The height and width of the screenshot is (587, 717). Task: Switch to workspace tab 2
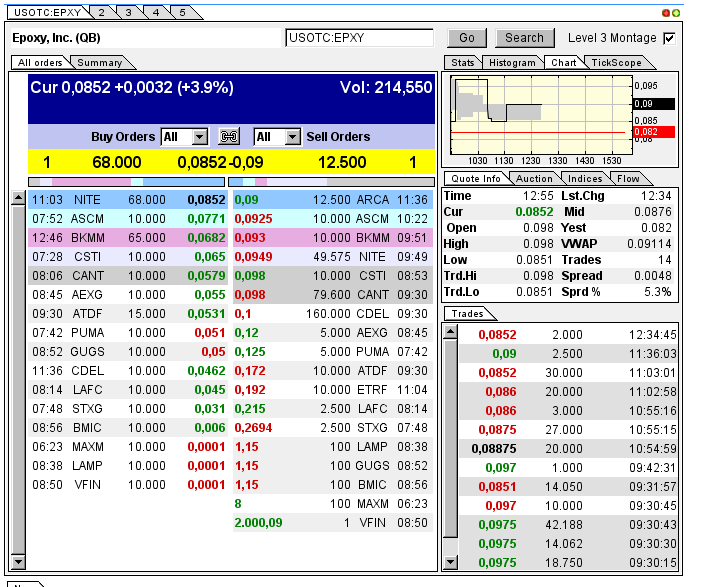click(x=102, y=12)
